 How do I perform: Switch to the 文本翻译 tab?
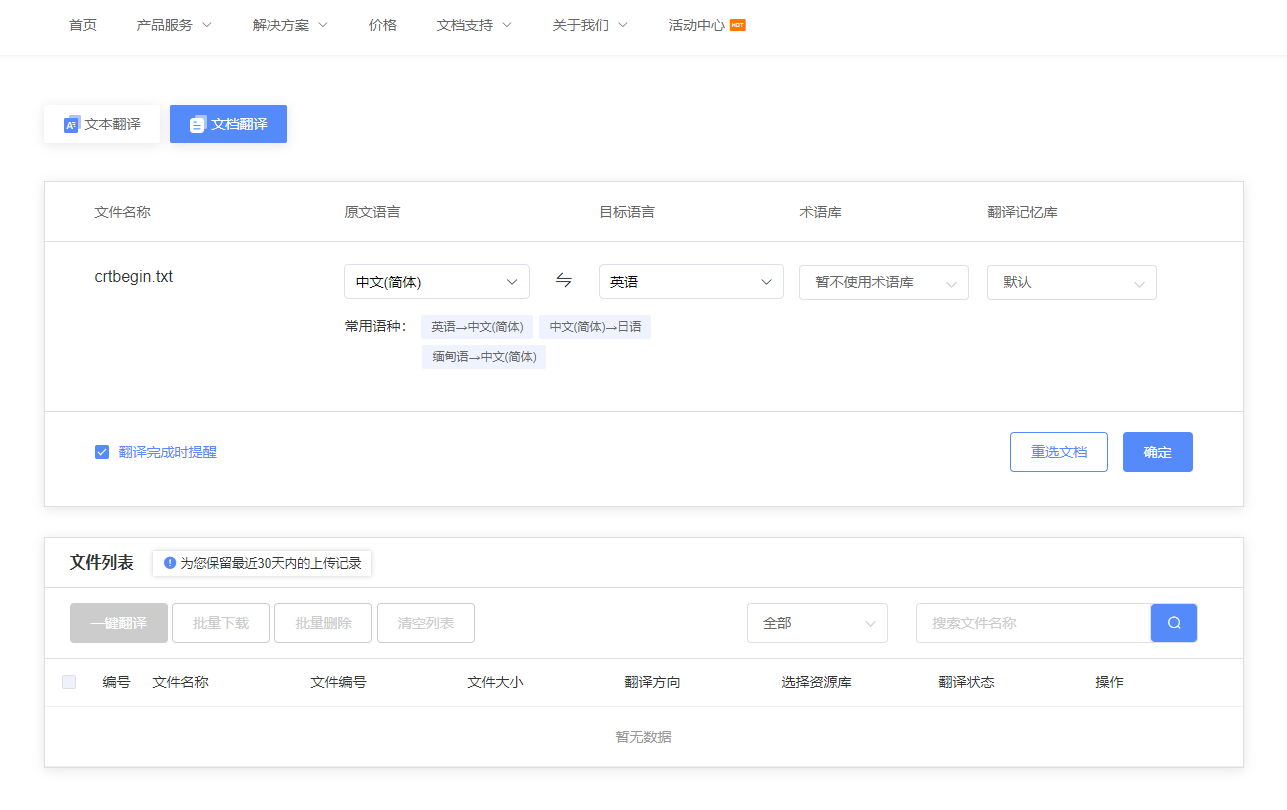point(102,125)
